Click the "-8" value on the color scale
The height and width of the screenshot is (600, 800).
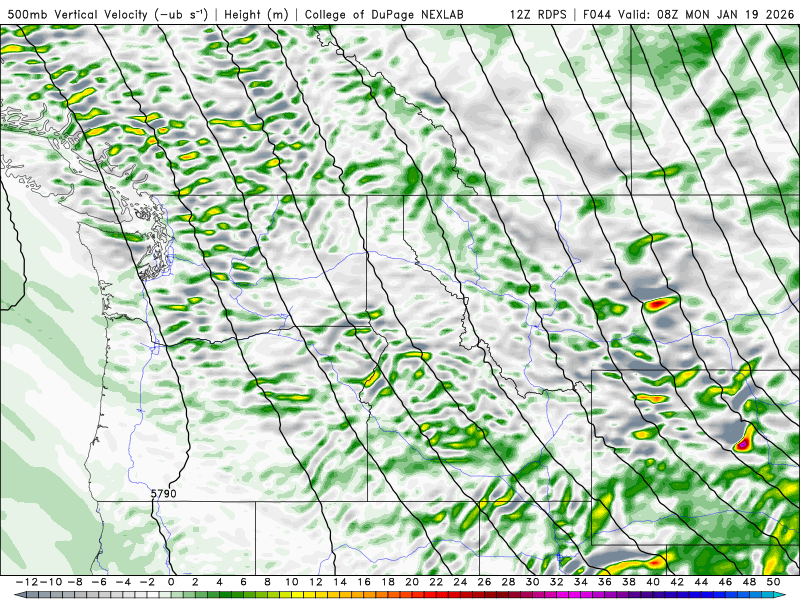click(x=75, y=582)
